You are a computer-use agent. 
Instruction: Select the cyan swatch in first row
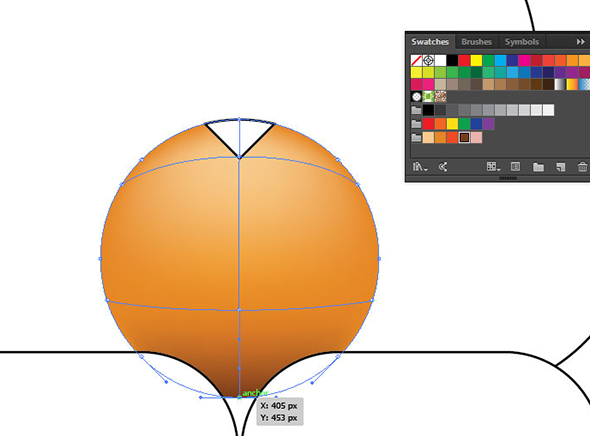pos(500,60)
